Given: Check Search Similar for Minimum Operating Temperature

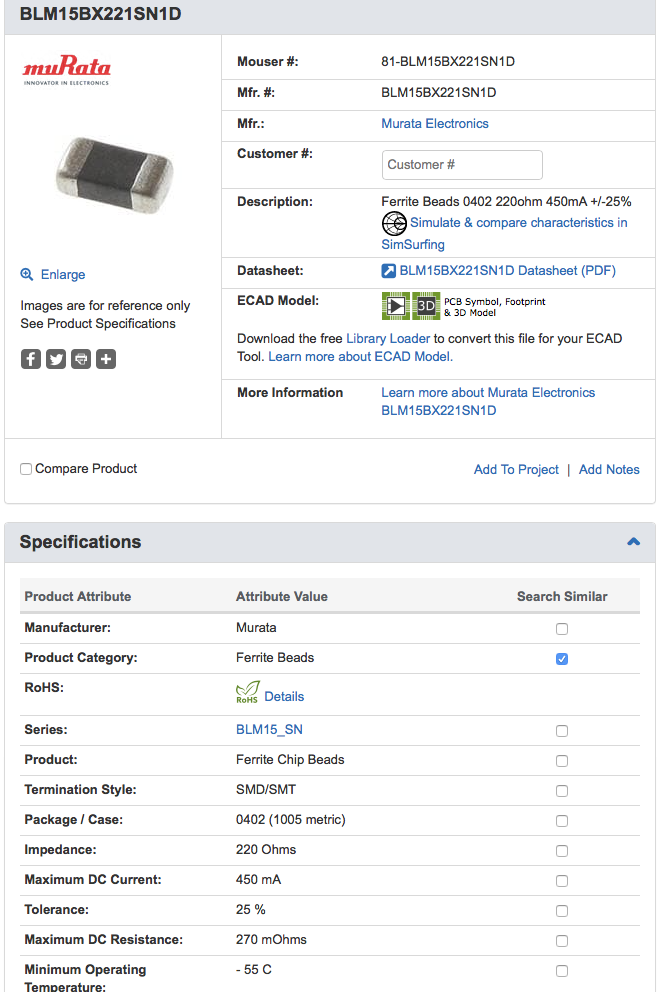Looking at the screenshot, I should 562,970.
